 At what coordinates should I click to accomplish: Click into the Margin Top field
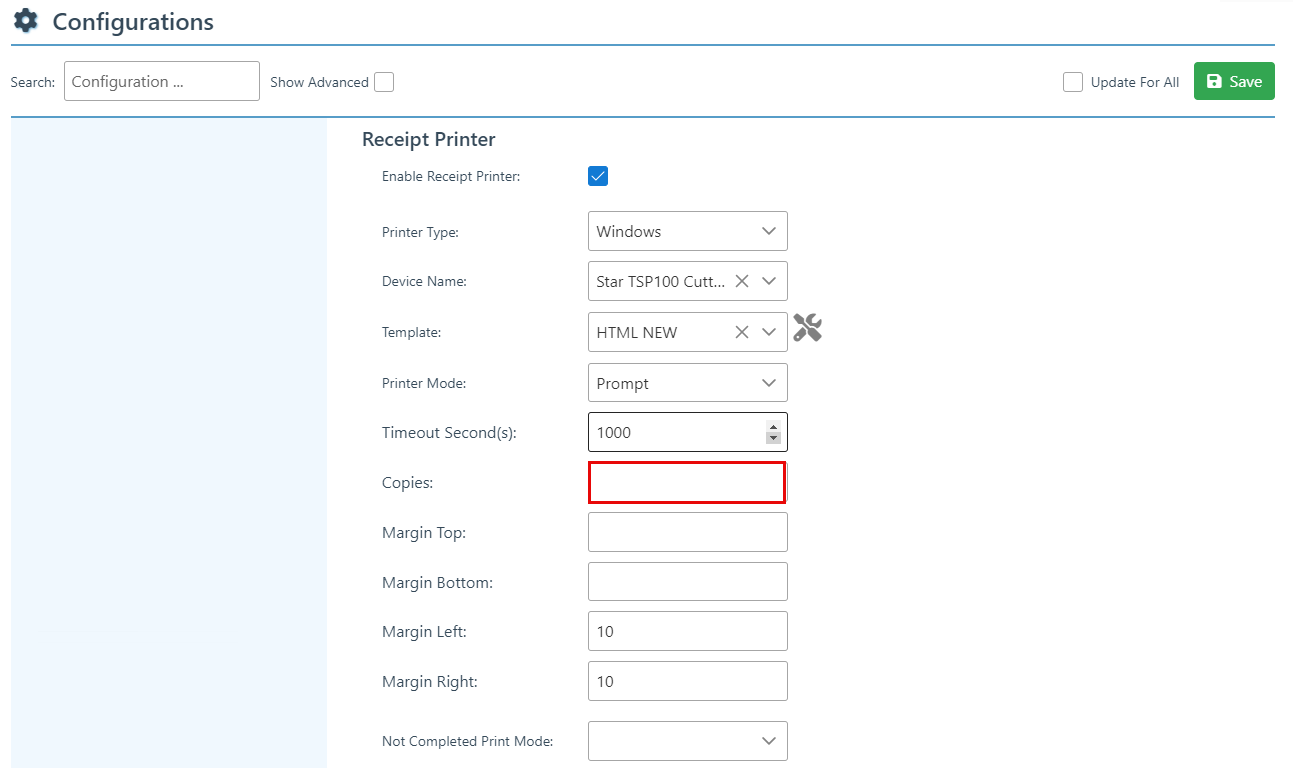coord(687,532)
